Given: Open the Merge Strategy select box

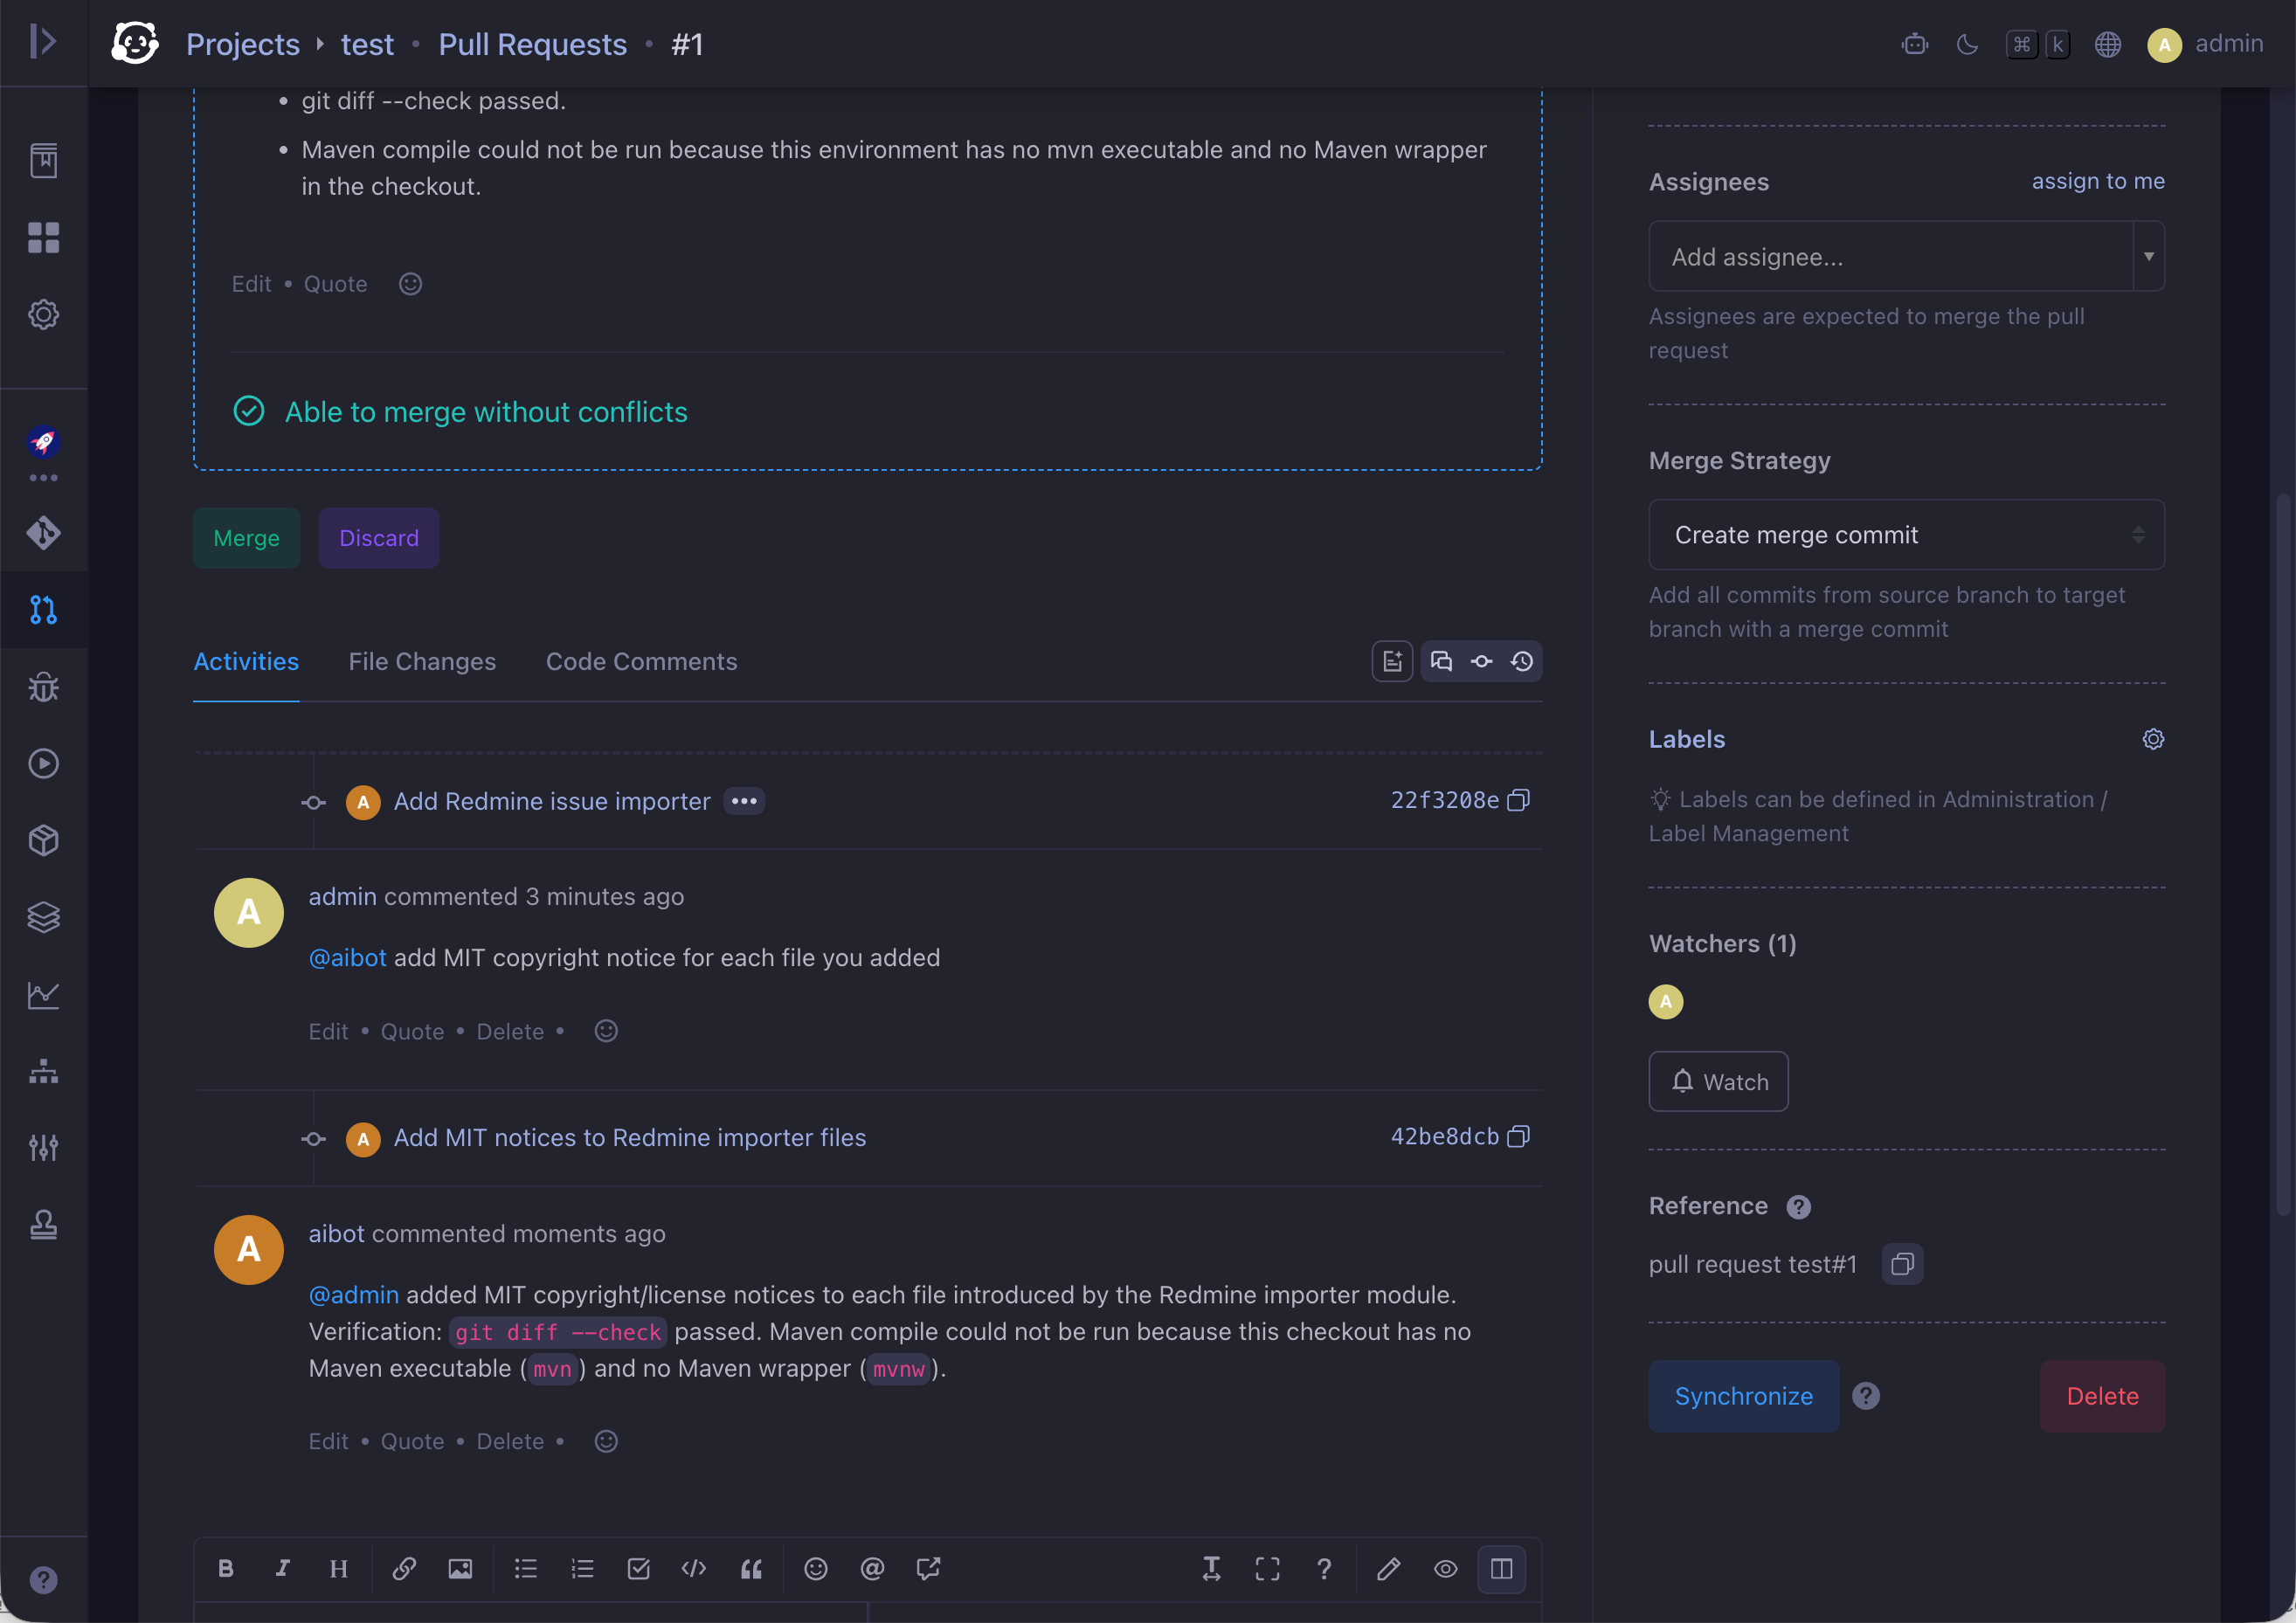Looking at the screenshot, I should [1906, 535].
